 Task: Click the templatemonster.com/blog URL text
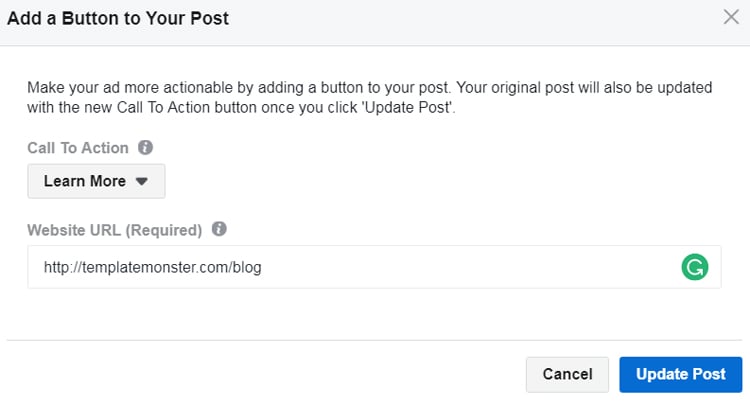pyautogui.click(x=152, y=267)
